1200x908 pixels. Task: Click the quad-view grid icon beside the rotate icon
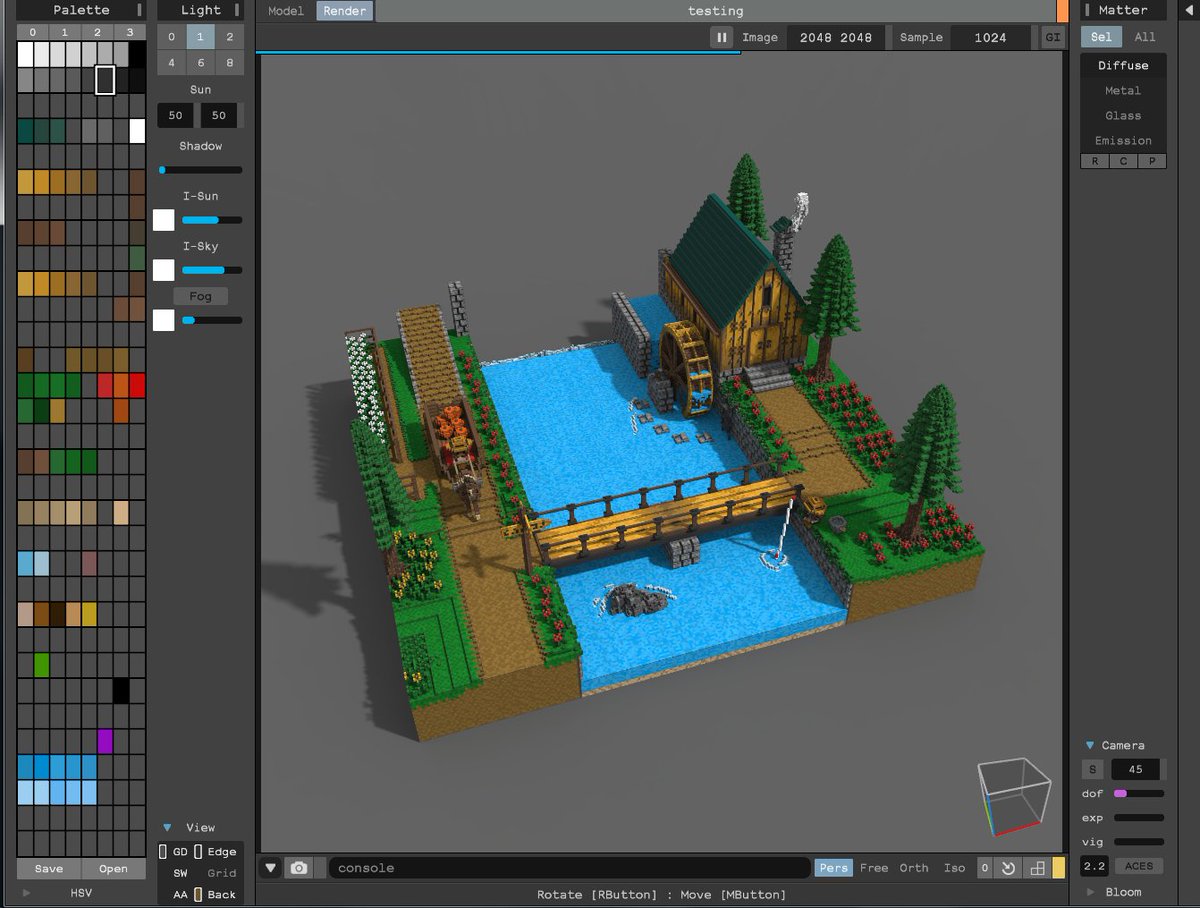click(x=1037, y=868)
